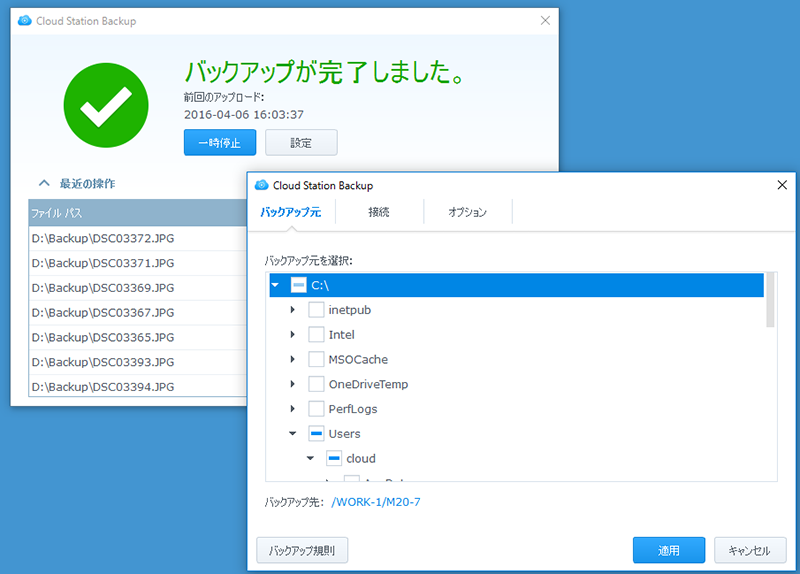Select the Users folder label
The width and height of the screenshot is (800, 574).
(344, 434)
